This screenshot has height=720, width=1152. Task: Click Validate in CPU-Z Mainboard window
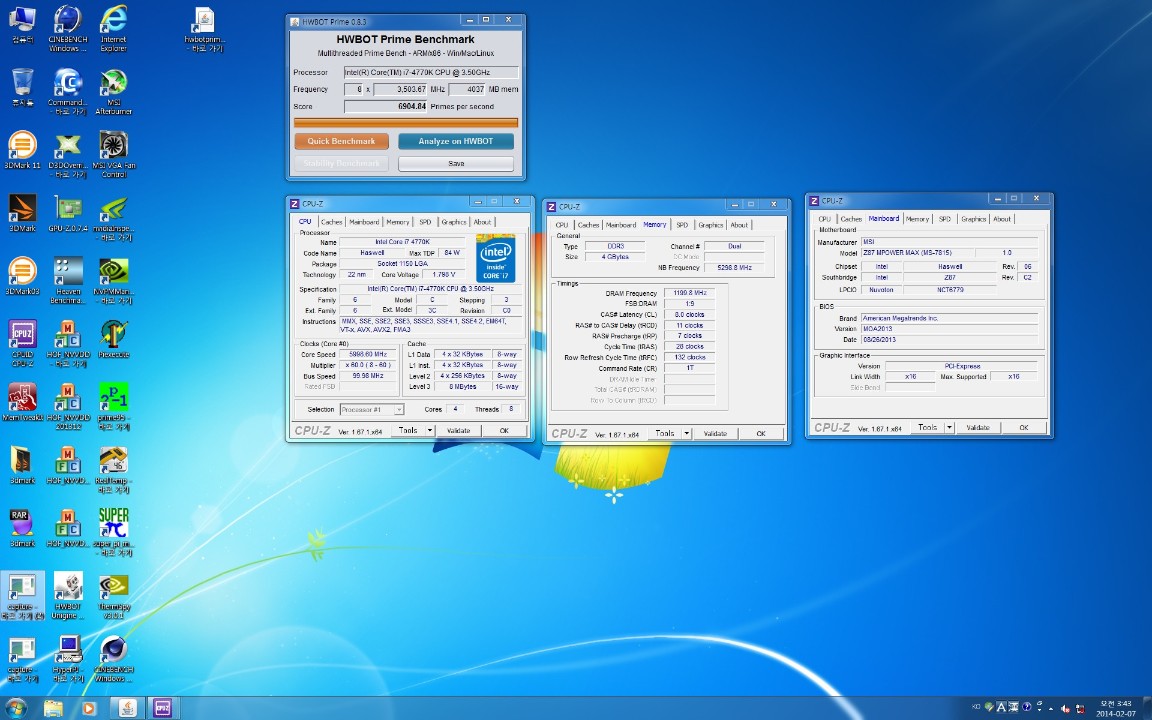click(x=978, y=428)
